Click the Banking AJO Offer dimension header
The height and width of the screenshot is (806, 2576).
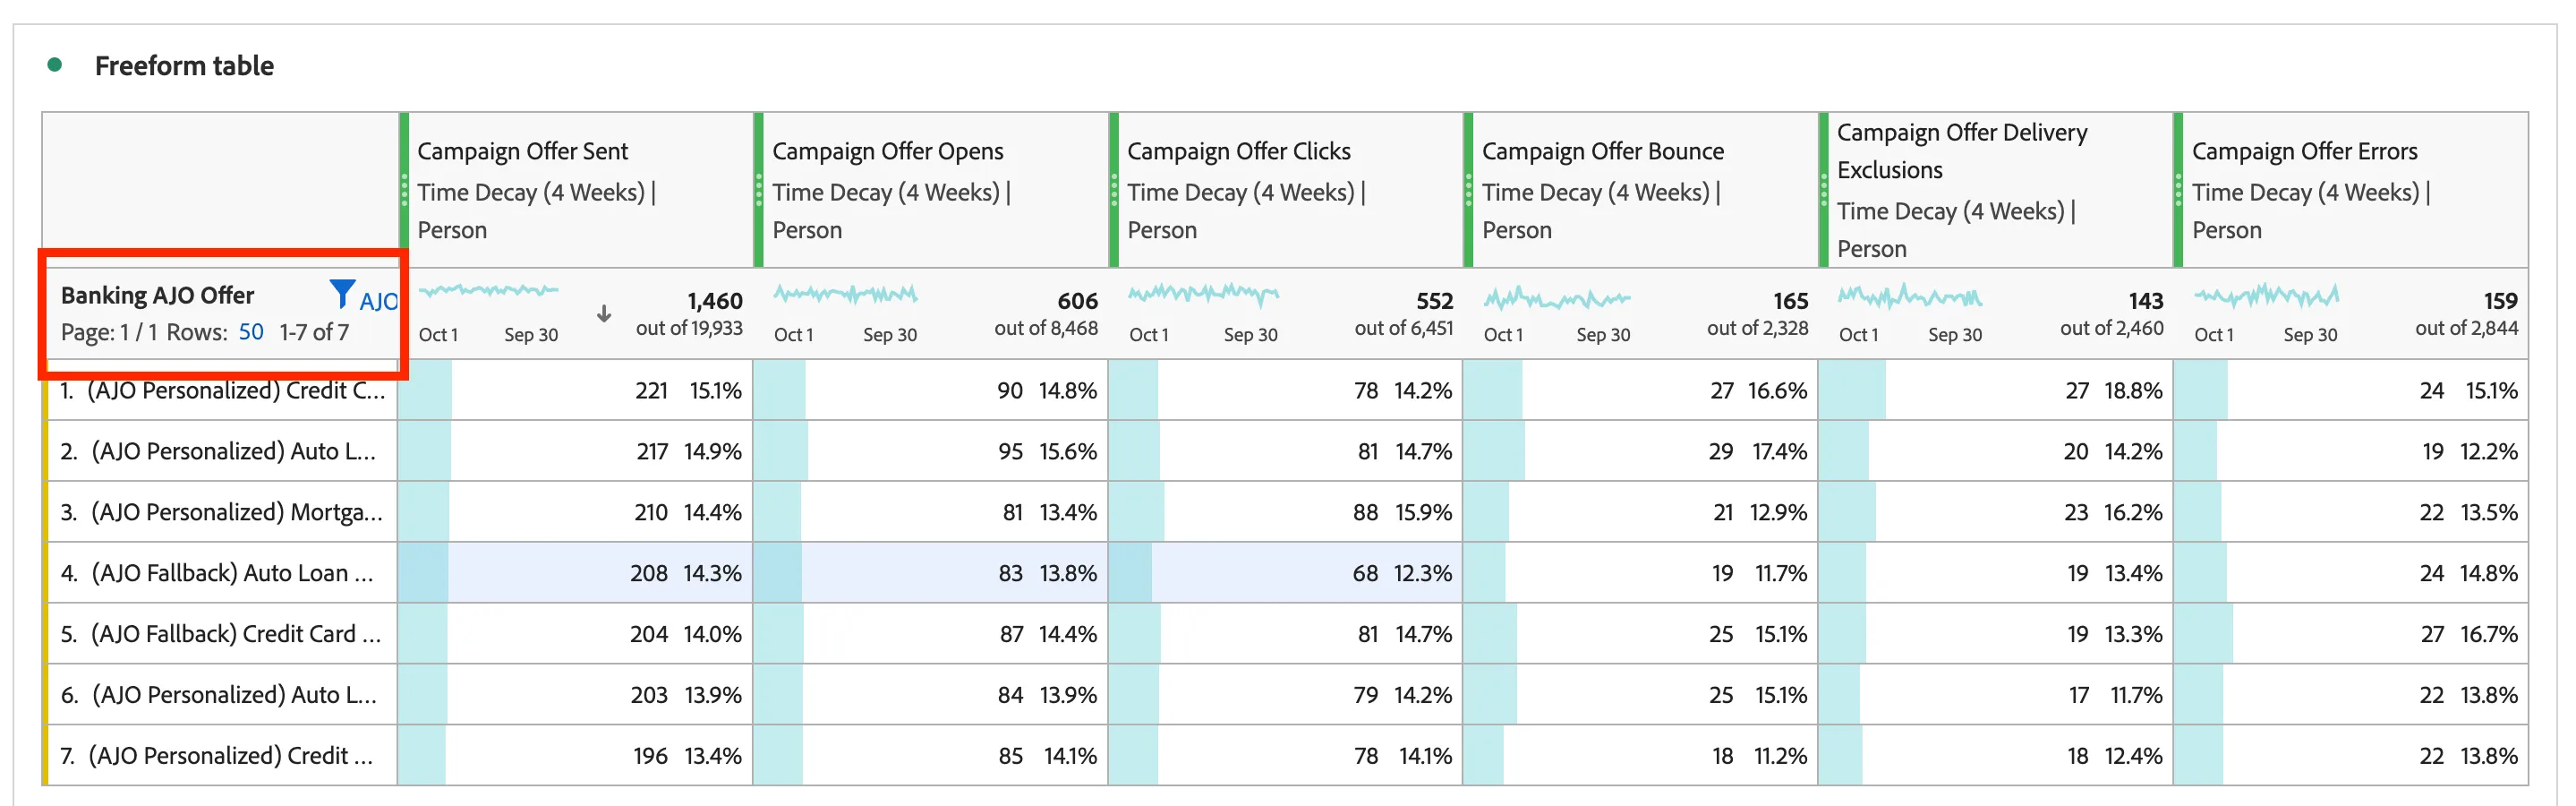[x=157, y=295]
